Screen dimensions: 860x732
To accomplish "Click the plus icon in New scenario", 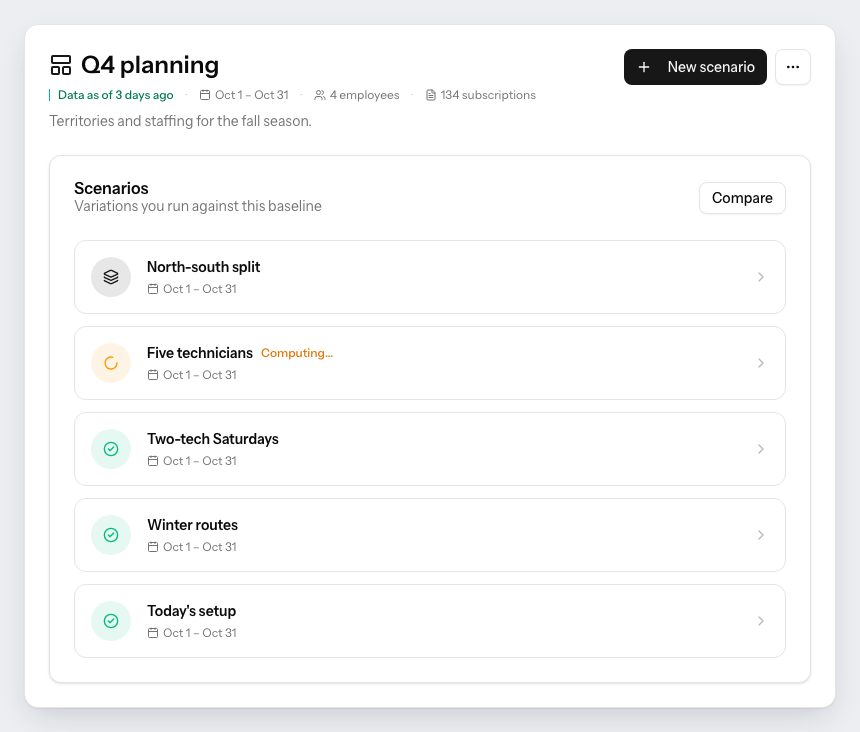I will click(644, 67).
